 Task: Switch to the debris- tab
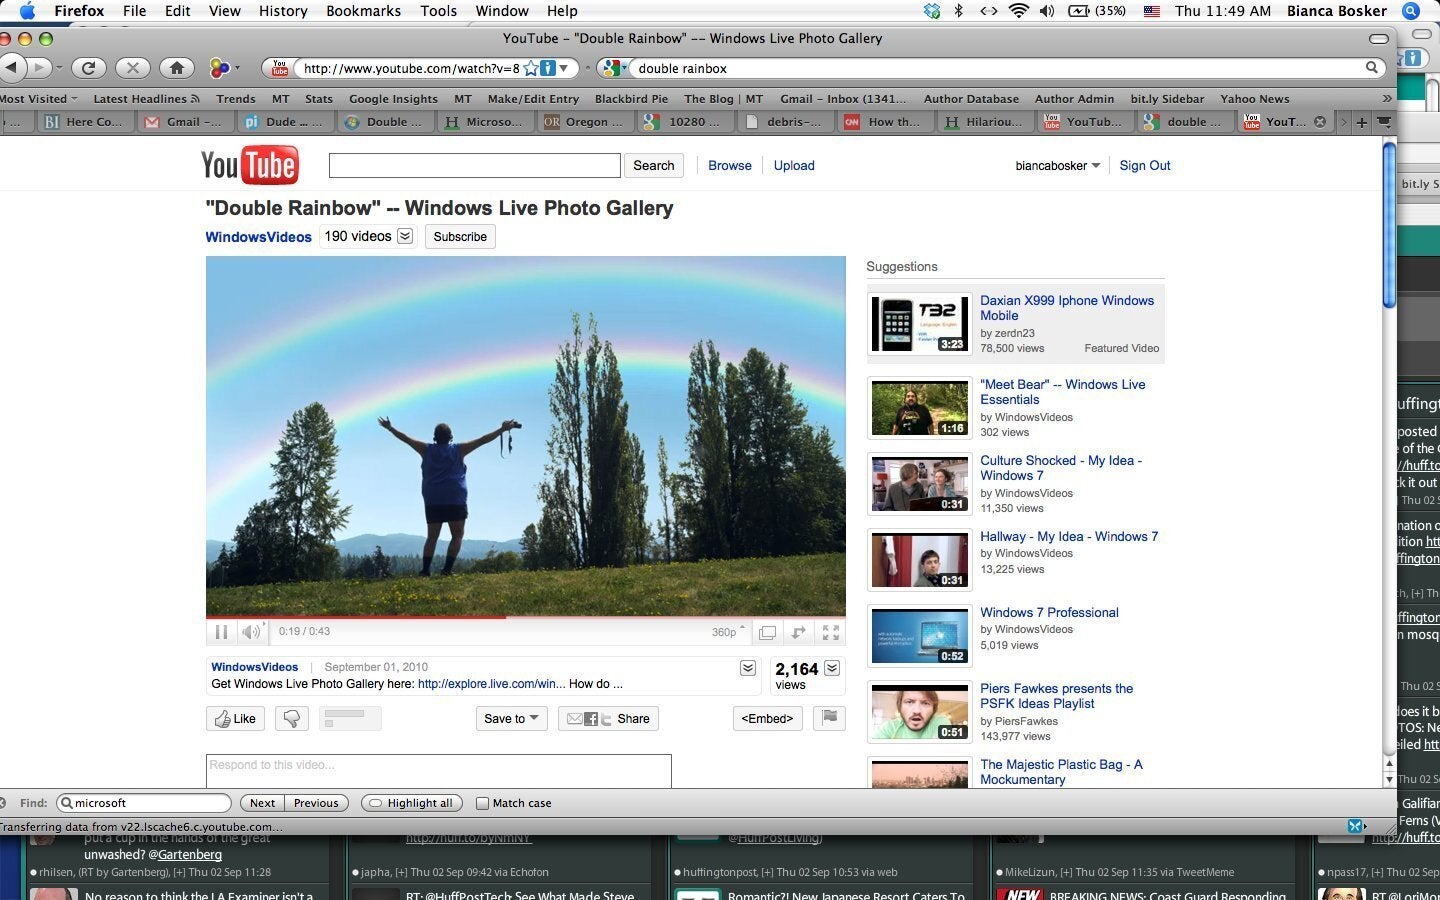pyautogui.click(x=785, y=122)
